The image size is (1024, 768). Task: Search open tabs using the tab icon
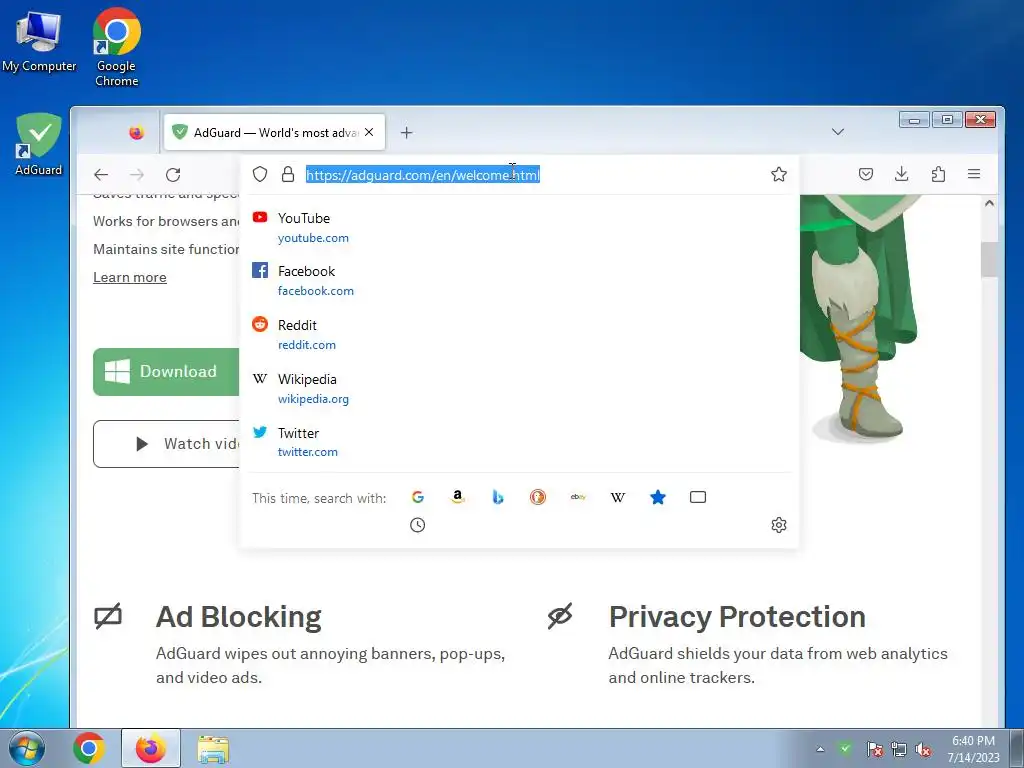point(697,497)
